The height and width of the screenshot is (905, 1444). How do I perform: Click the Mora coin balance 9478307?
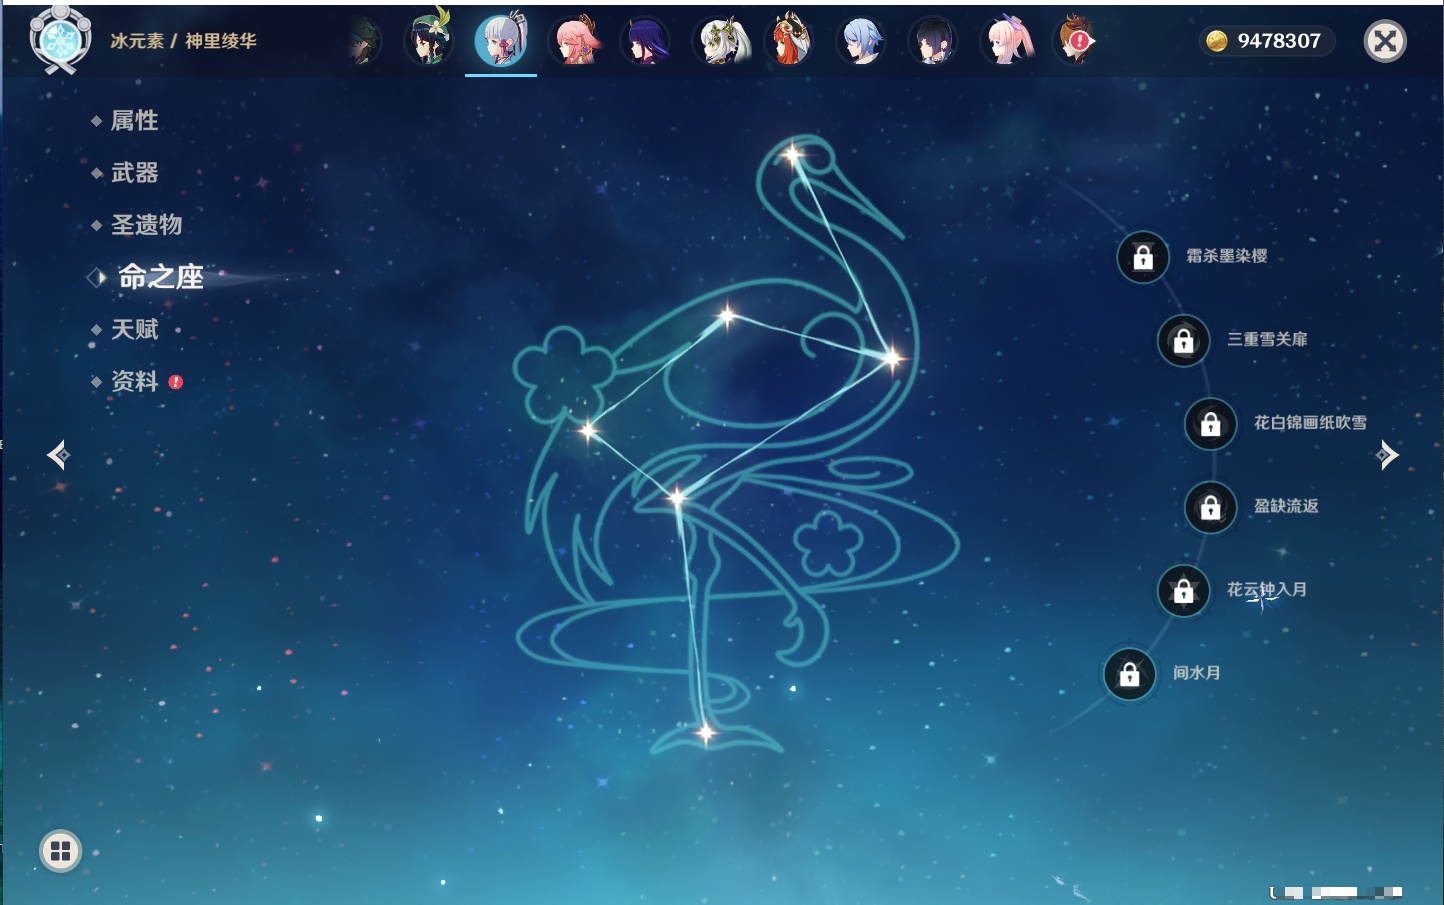[1267, 41]
